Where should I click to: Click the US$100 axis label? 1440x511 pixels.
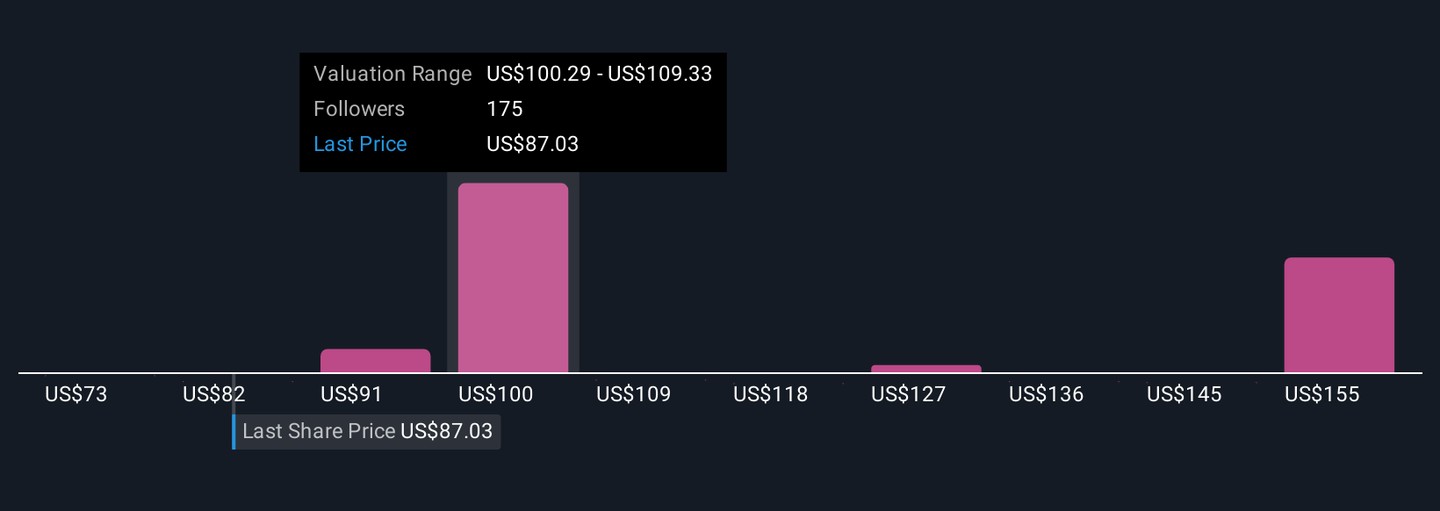496,394
